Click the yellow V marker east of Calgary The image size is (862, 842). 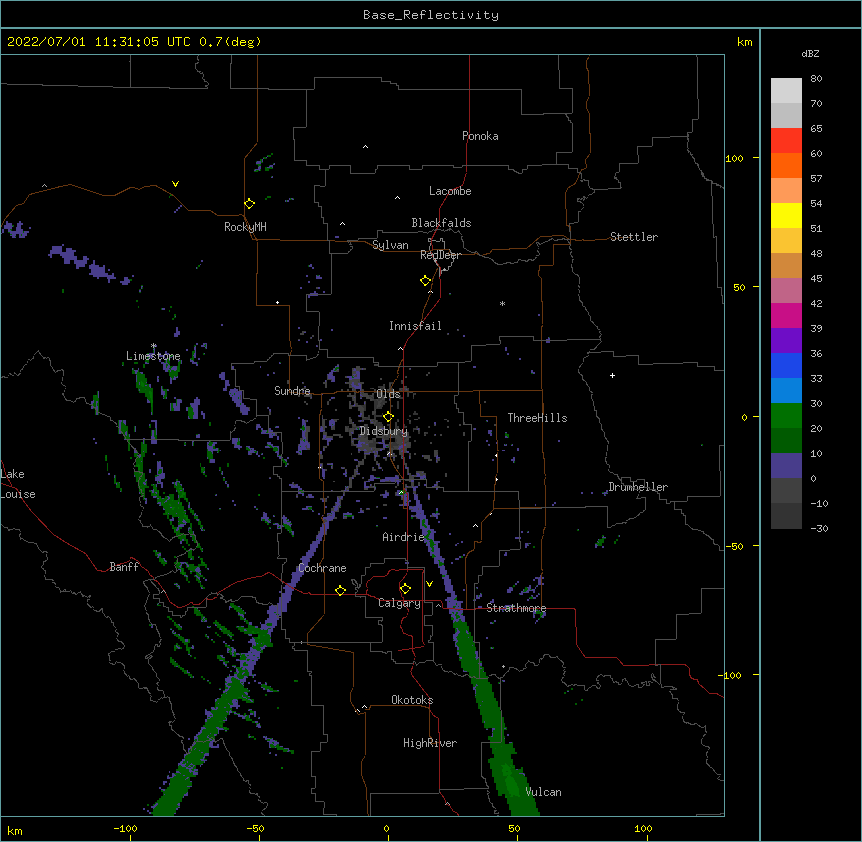point(429,584)
